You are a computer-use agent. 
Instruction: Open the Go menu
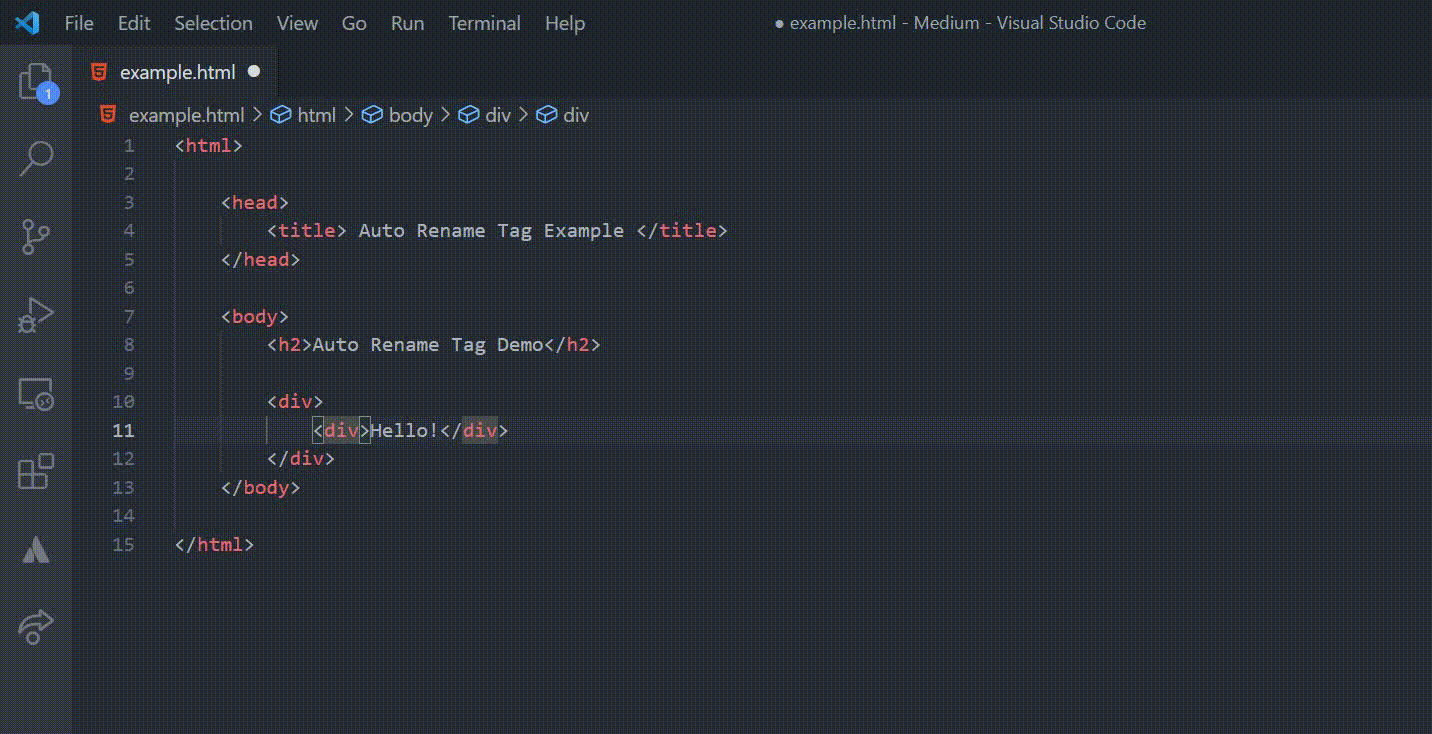354,23
